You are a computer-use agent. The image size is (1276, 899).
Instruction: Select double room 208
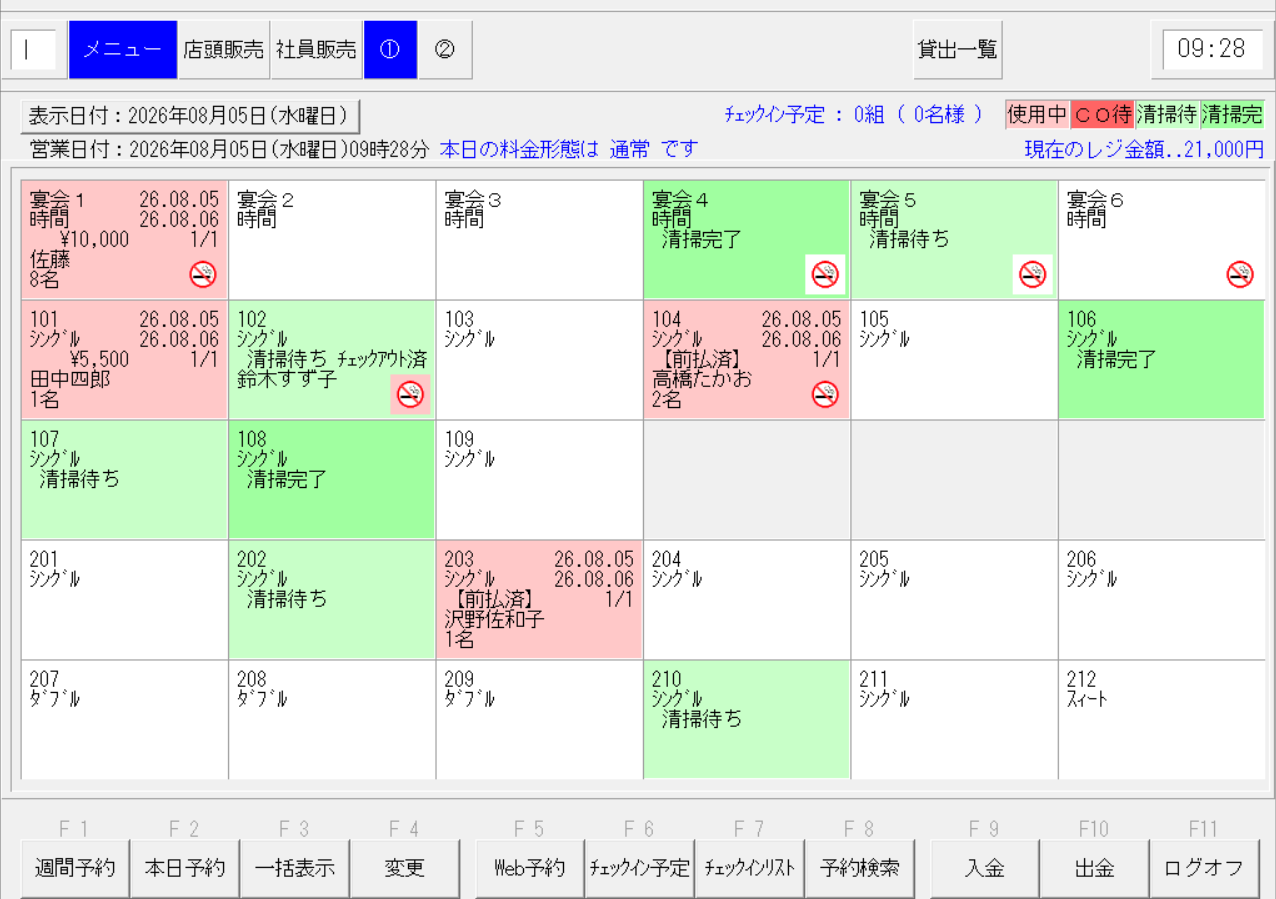click(x=332, y=720)
